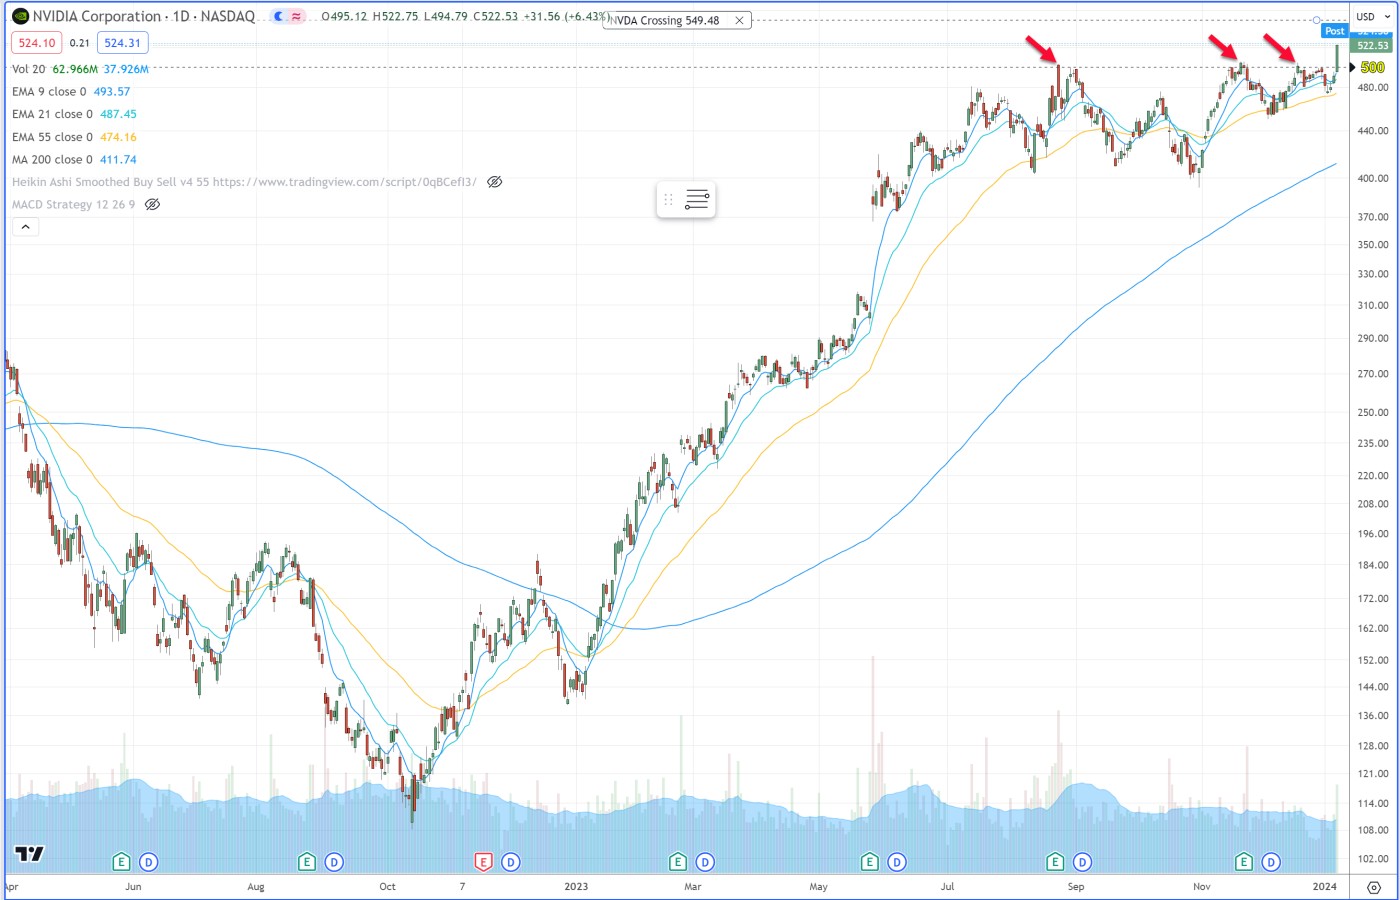Click the 2024 label on the time axis
Viewport: 1400px width, 900px height.
1325,887
